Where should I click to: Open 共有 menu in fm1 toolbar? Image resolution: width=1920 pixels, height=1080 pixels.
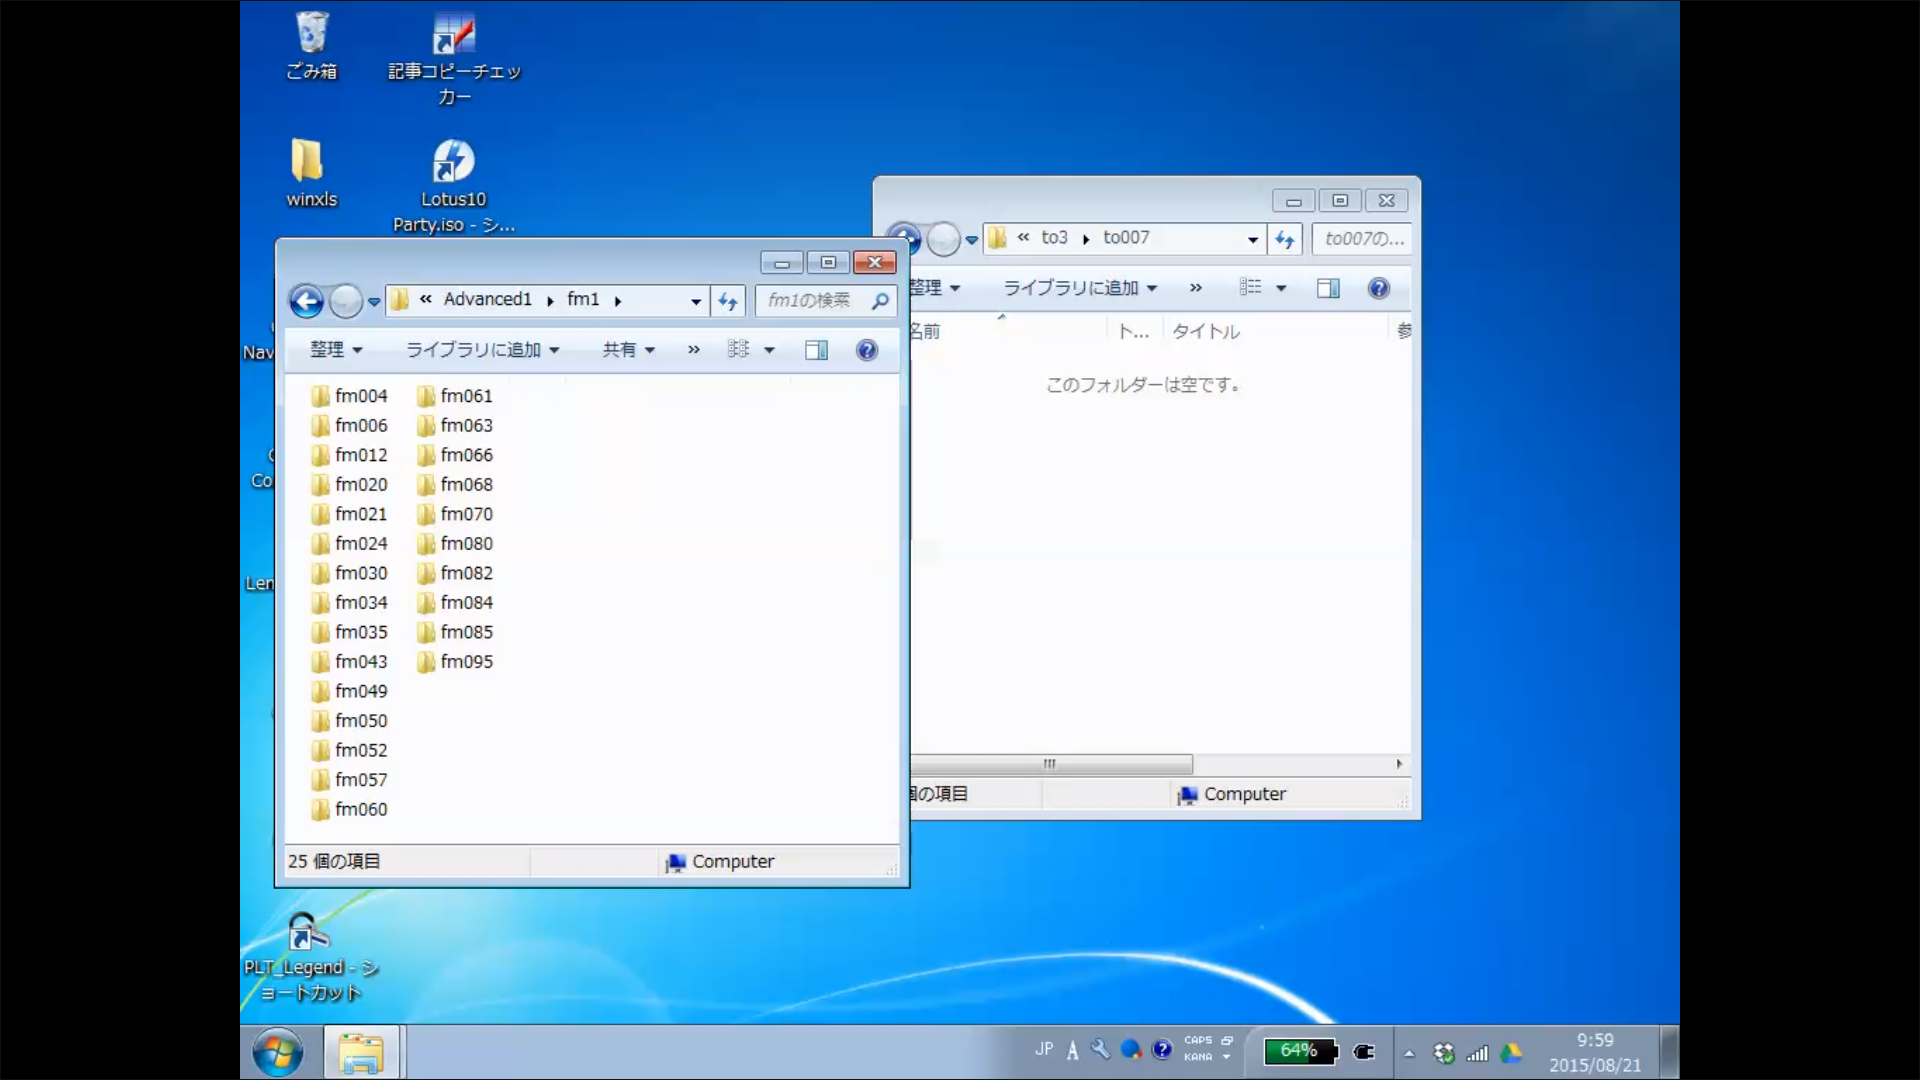(x=628, y=350)
